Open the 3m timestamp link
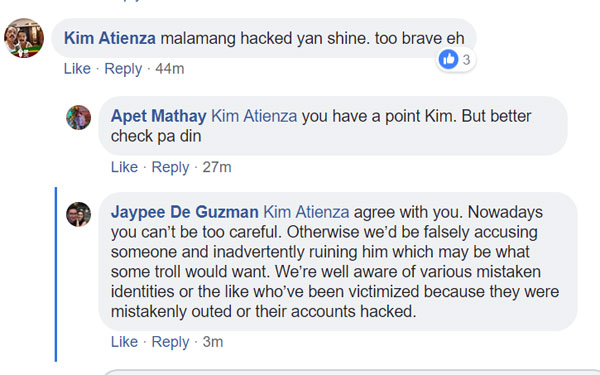Image resolution: width=600 pixels, height=375 pixels. (213, 342)
